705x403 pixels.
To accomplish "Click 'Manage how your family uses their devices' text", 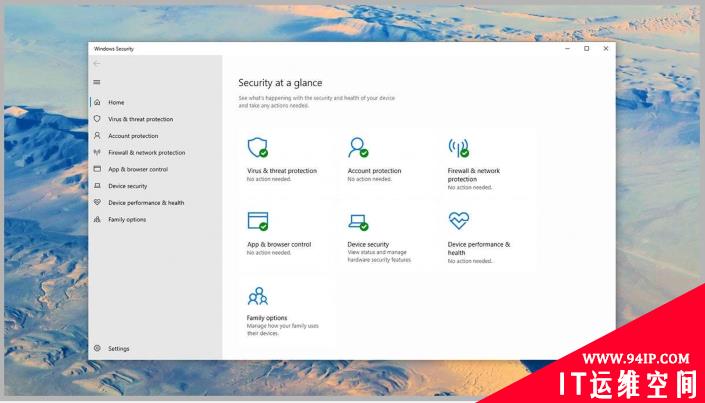I will pos(283,330).
